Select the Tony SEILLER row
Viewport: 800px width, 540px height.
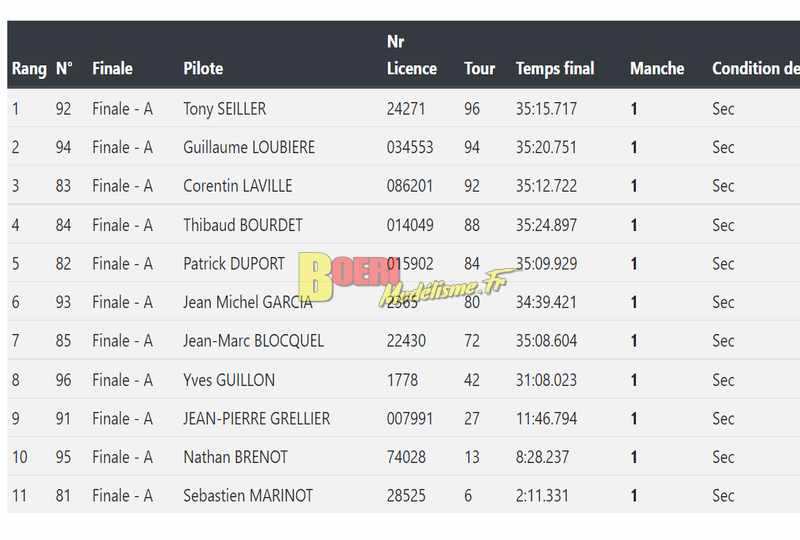pos(404,109)
